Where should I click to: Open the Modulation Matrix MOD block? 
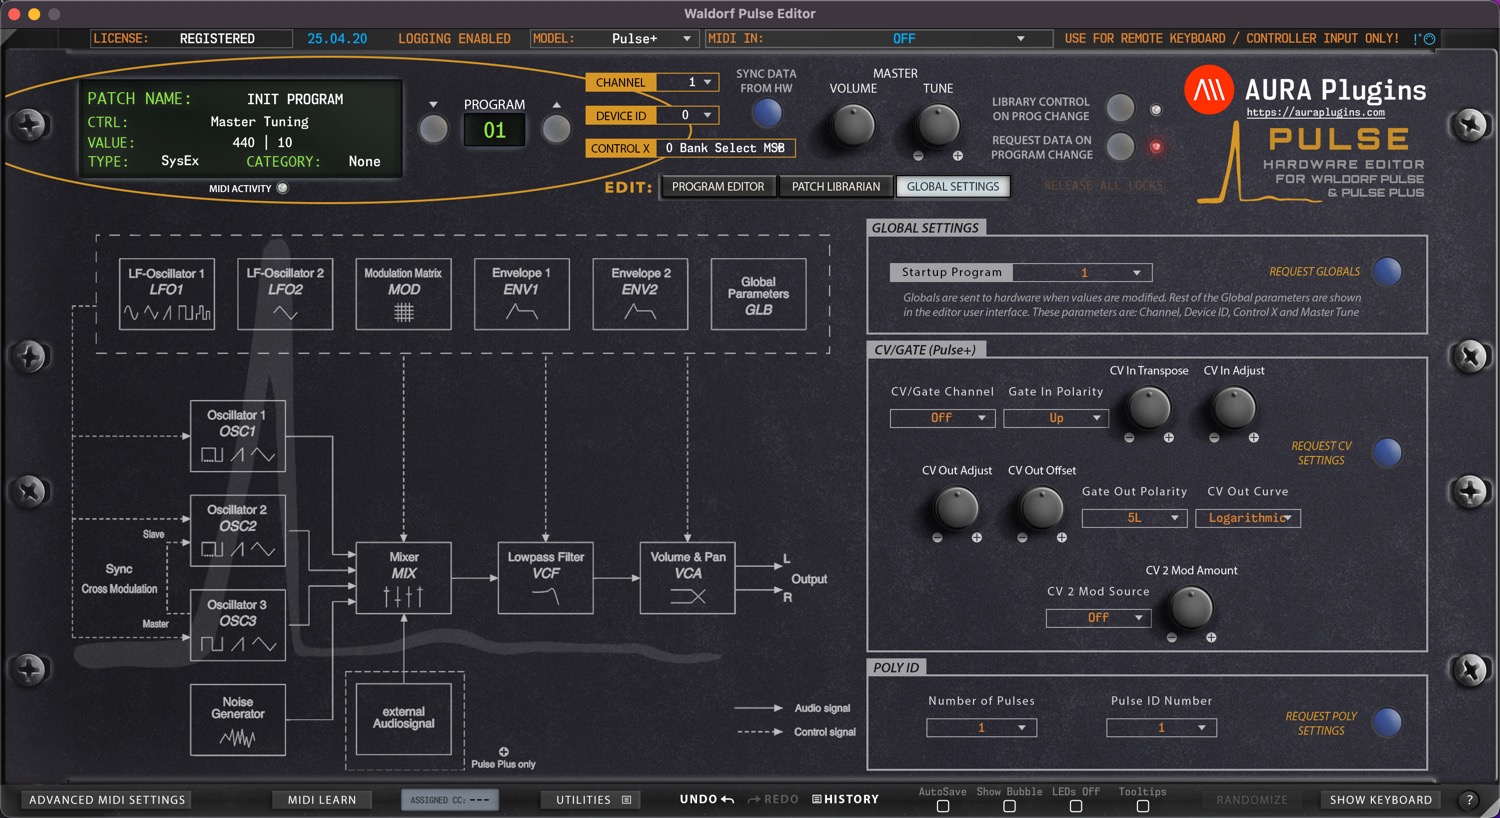click(403, 294)
